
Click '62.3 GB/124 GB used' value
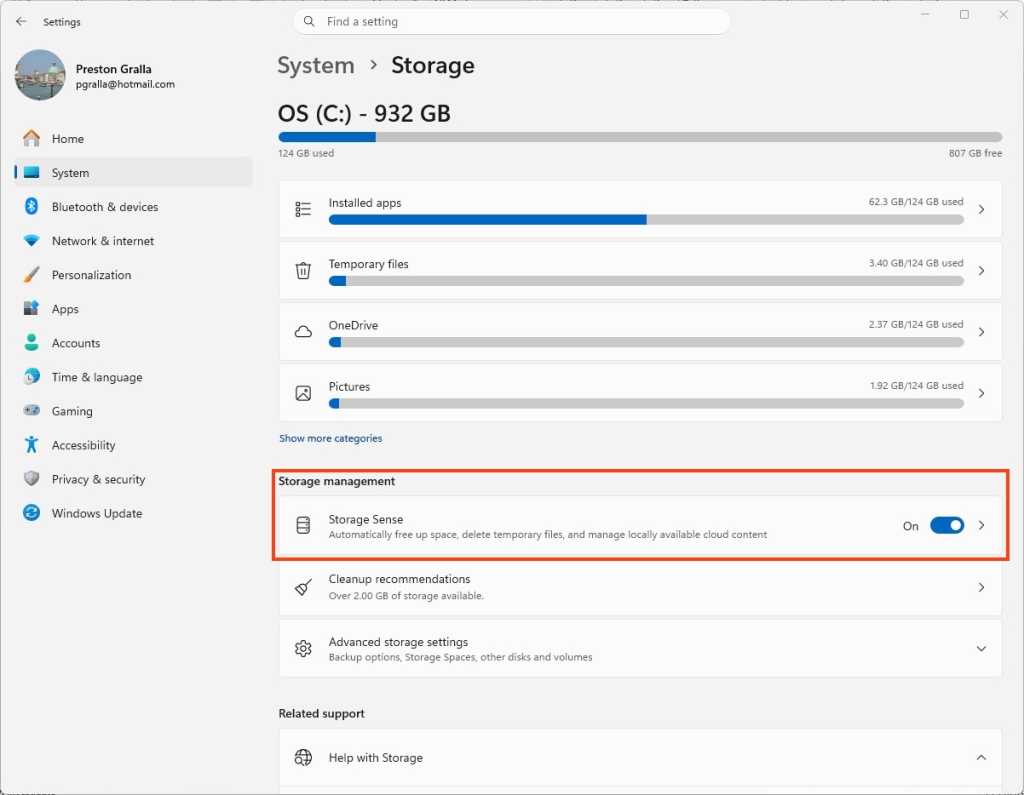click(916, 202)
